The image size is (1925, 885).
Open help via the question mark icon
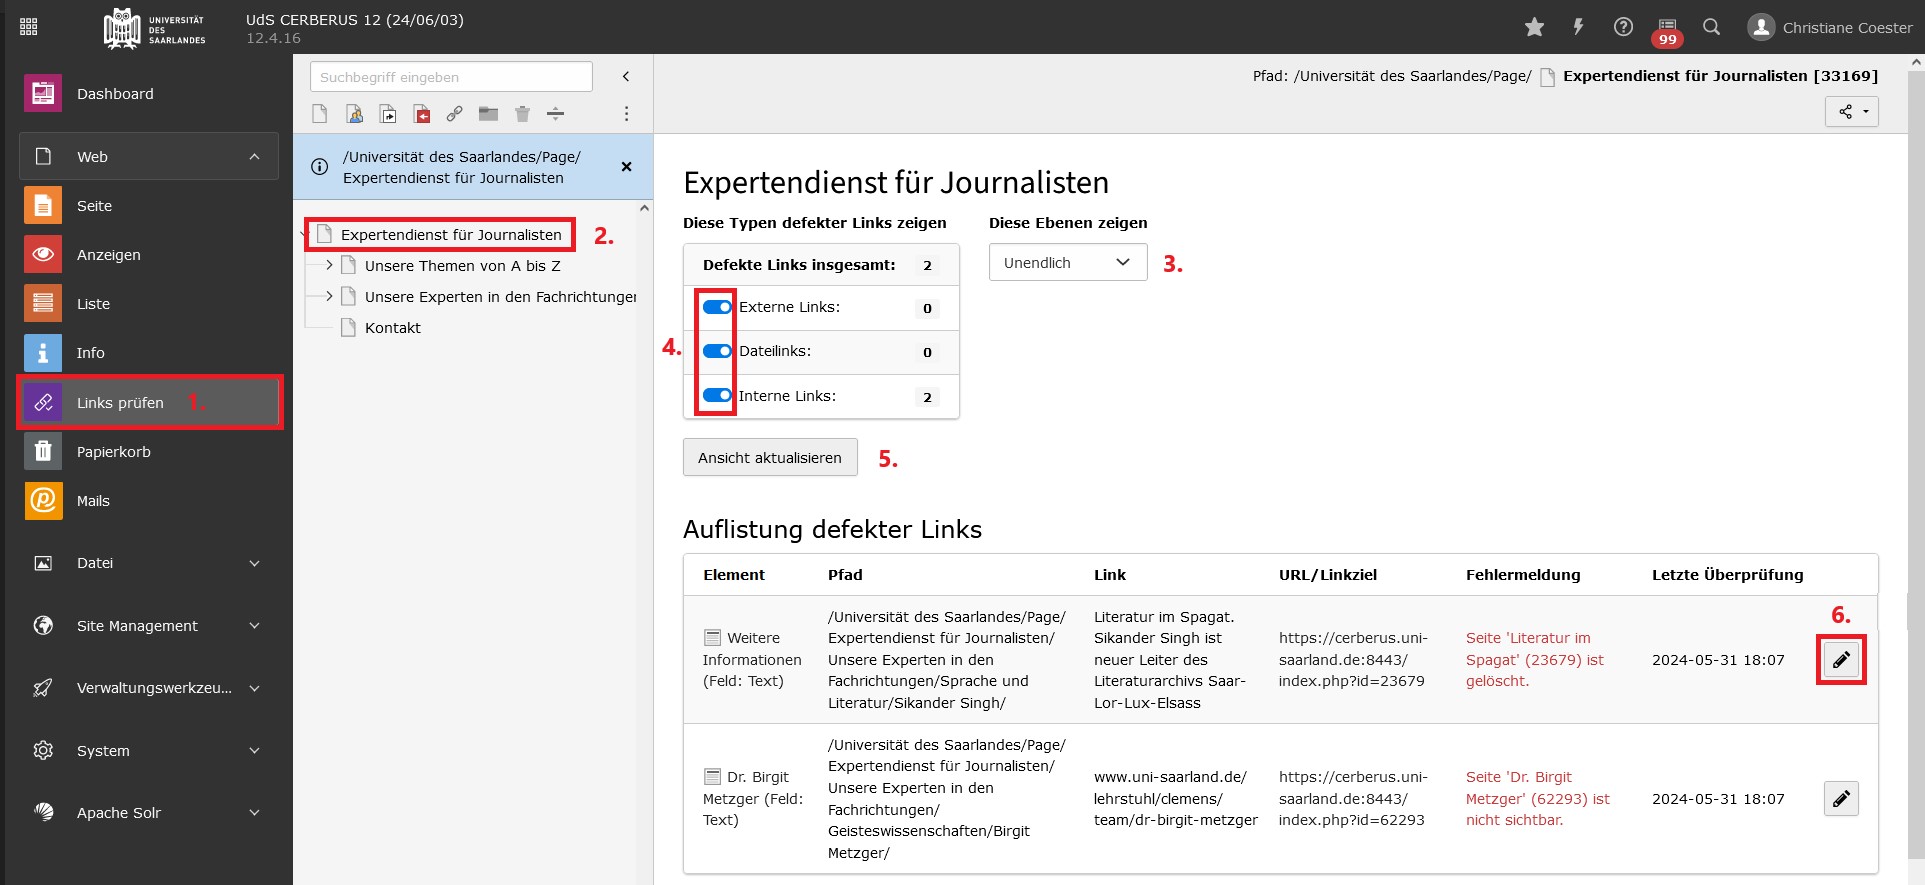(1623, 27)
